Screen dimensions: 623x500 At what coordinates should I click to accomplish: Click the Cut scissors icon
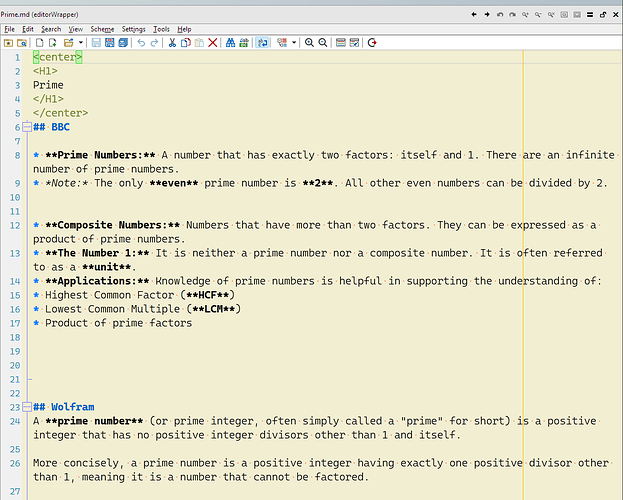[172, 43]
